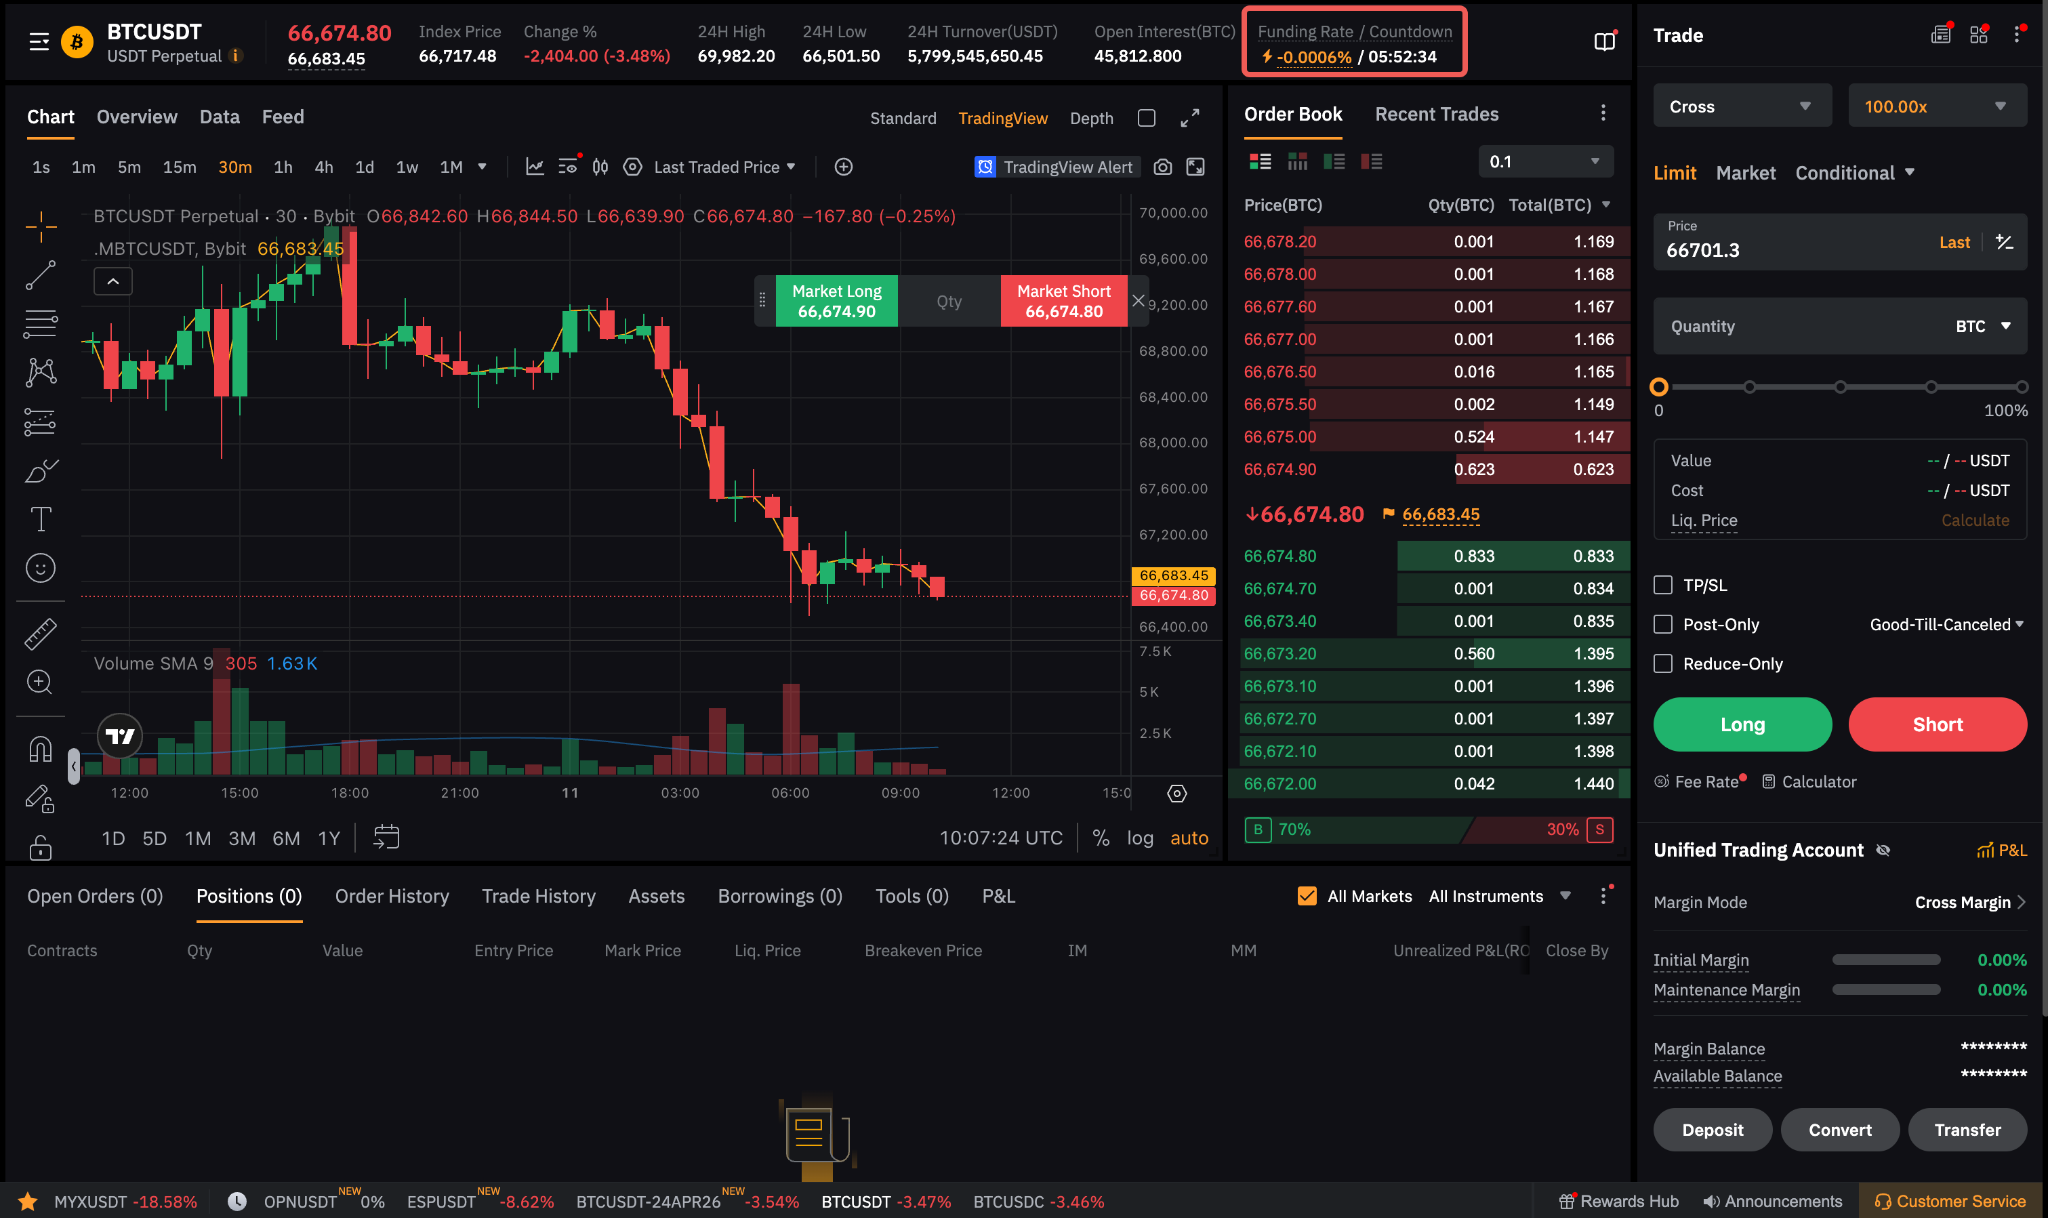Click the quantity percentage slider handle
The width and height of the screenshot is (2048, 1218).
1659,387
